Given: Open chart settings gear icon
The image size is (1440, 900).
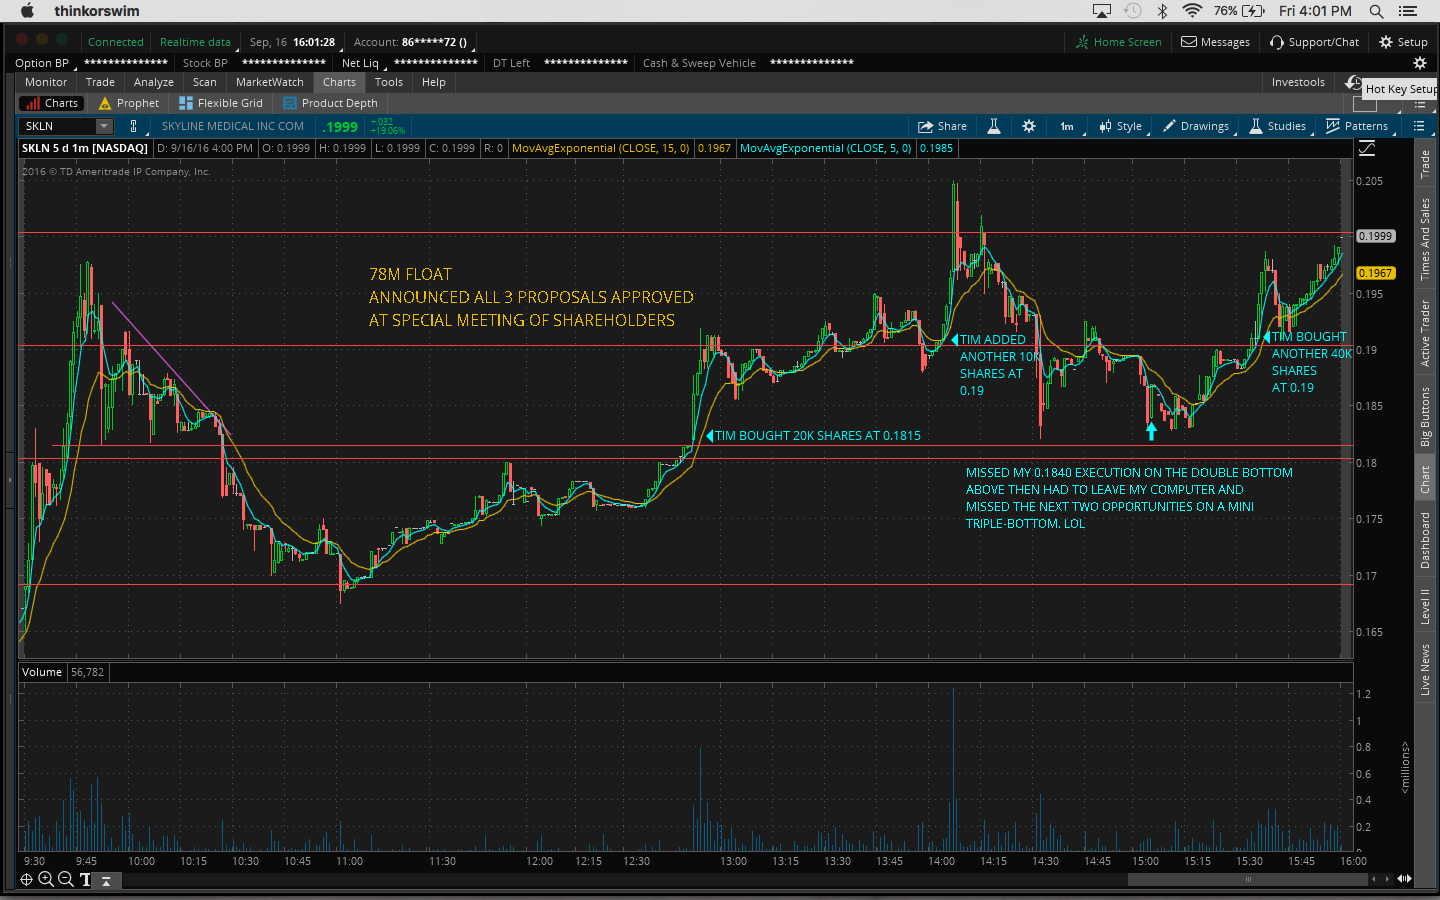Looking at the screenshot, I should [x=1029, y=126].
